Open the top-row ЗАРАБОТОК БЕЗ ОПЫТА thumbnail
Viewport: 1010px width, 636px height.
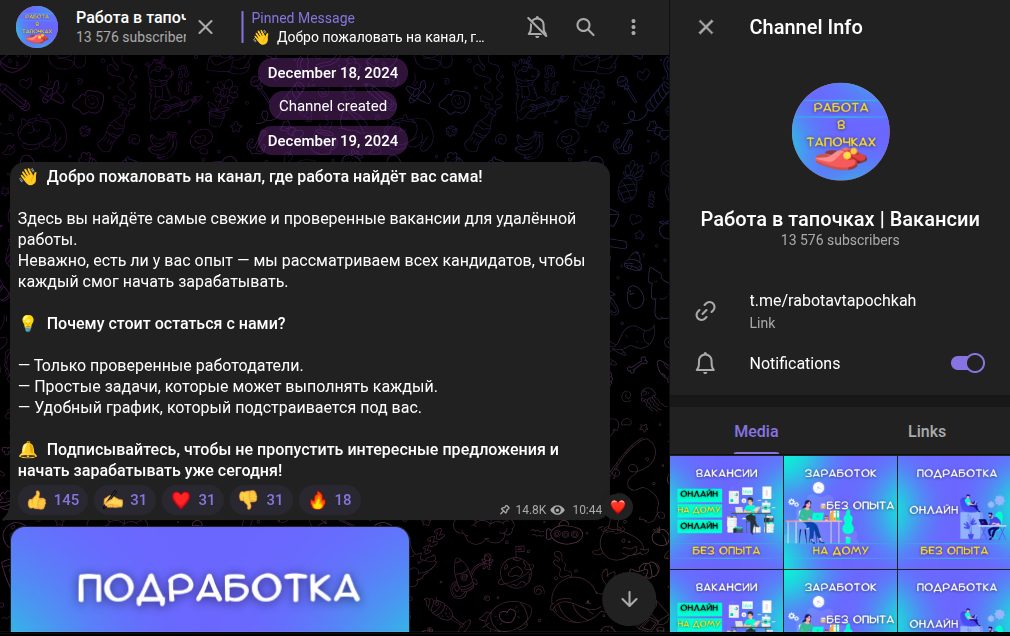[x=840, y=512]
